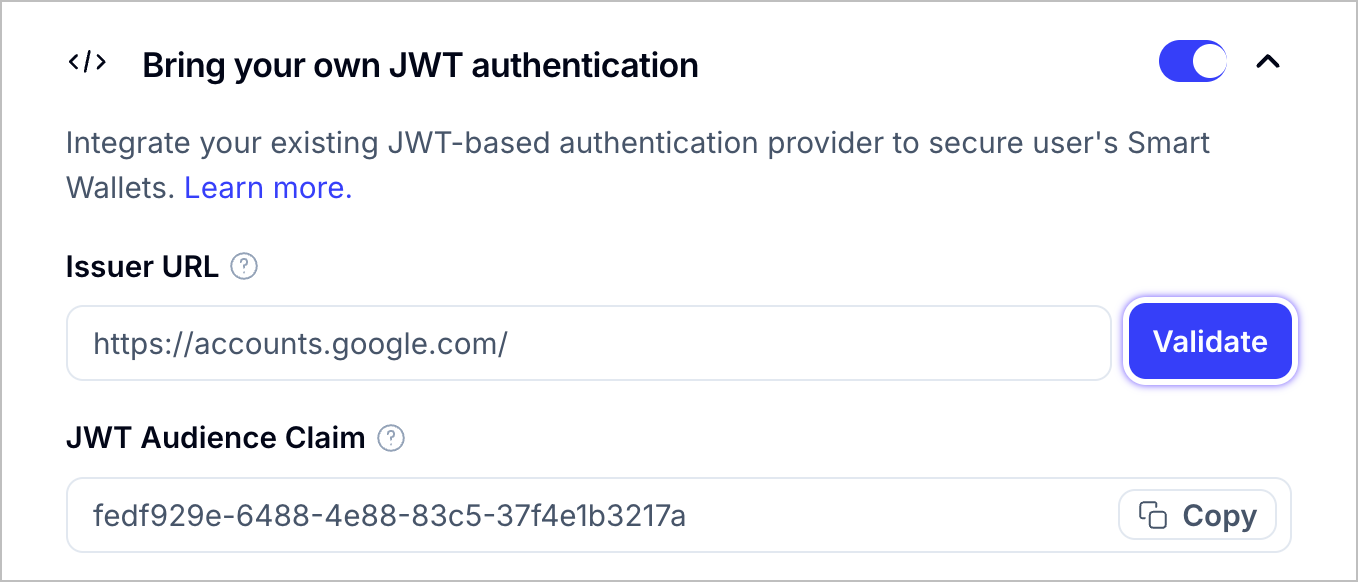Screen dimensions: 1358x582
Task: Click the "Bring your own JWT authentication" heading
Action: [420, 66]
